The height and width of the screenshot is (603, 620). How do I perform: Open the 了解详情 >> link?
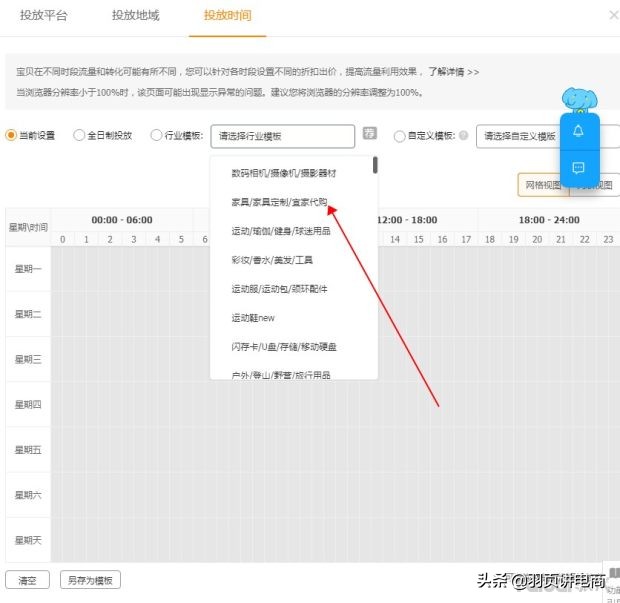tap(454, 72)
